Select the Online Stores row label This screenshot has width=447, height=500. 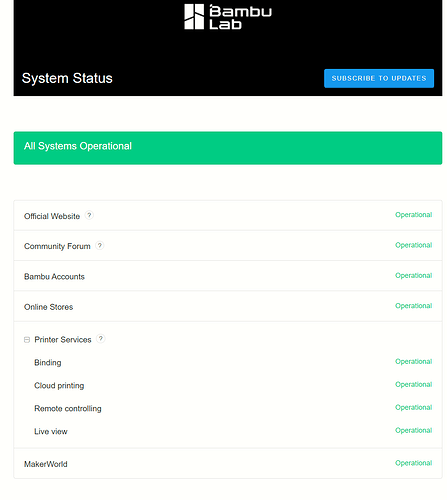click(48, 307)
